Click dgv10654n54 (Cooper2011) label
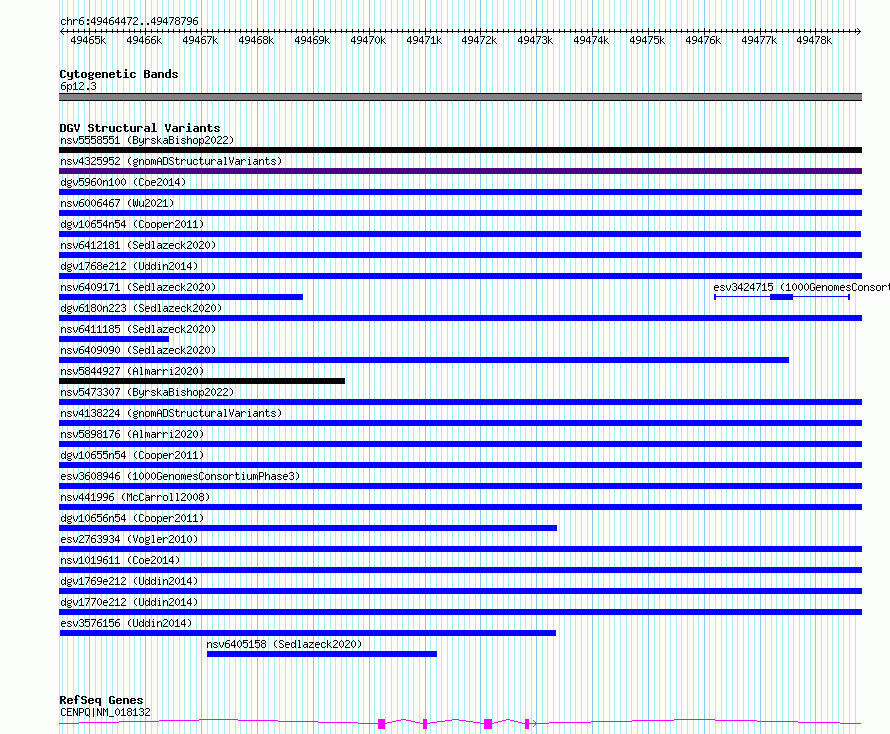Viewport: 890px width, 734px height. (132, 224)
